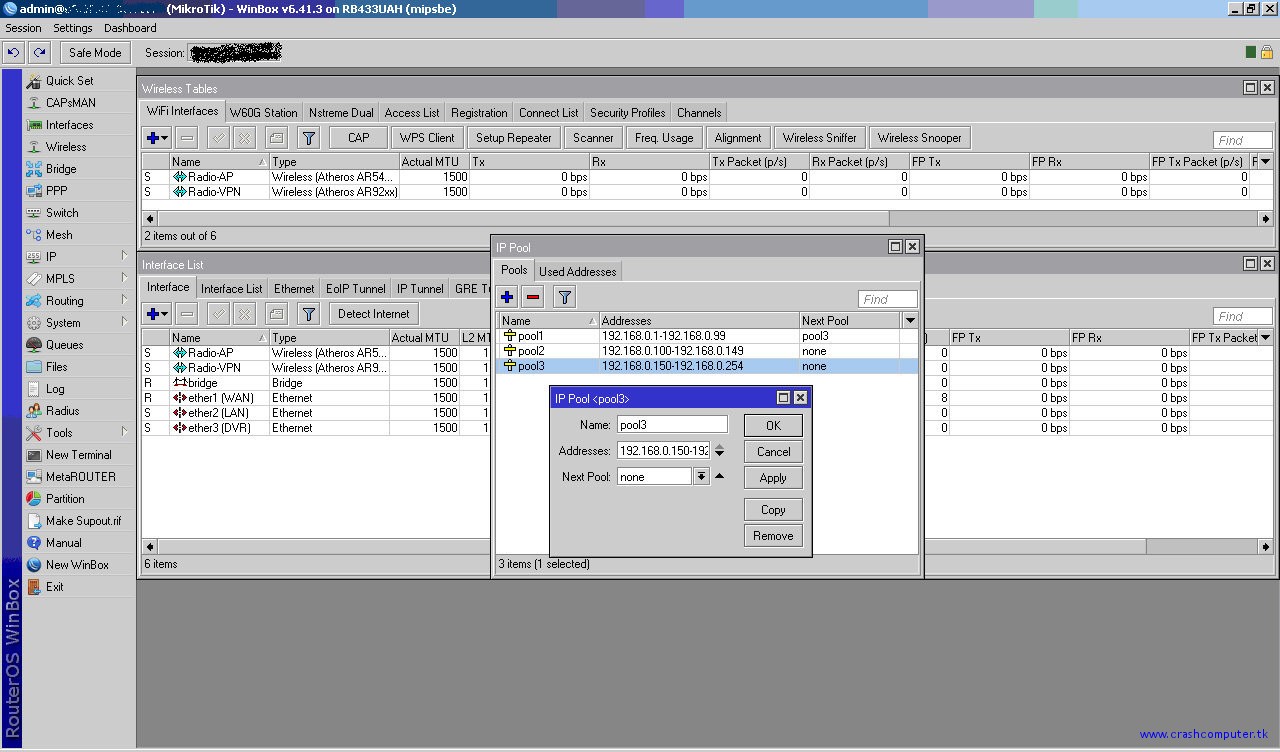Open Partition in sidebar
The width and height of the screenshot is (1280, 752).
(x=79, y=498)
